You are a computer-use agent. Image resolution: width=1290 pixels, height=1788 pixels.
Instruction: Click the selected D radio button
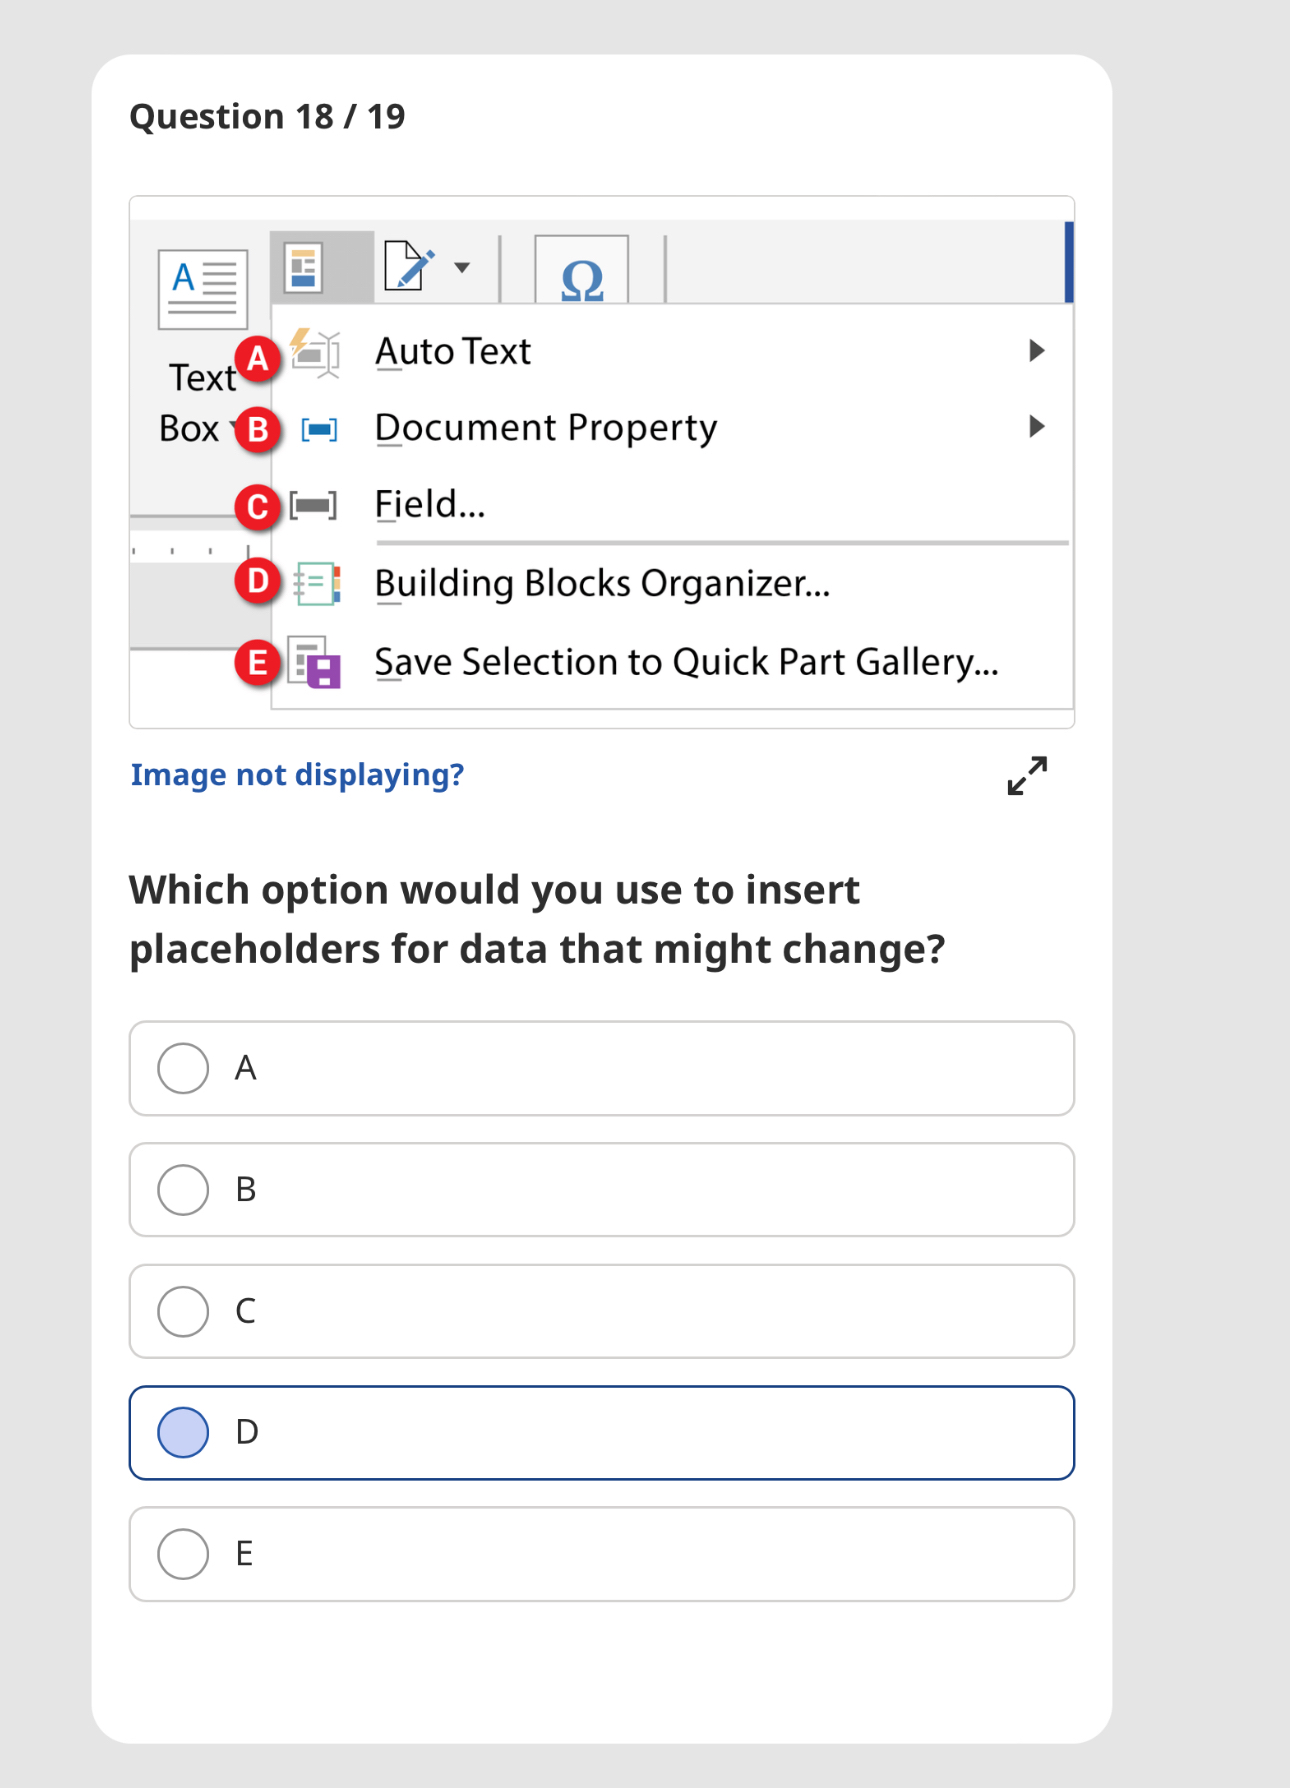point(183,1432)
